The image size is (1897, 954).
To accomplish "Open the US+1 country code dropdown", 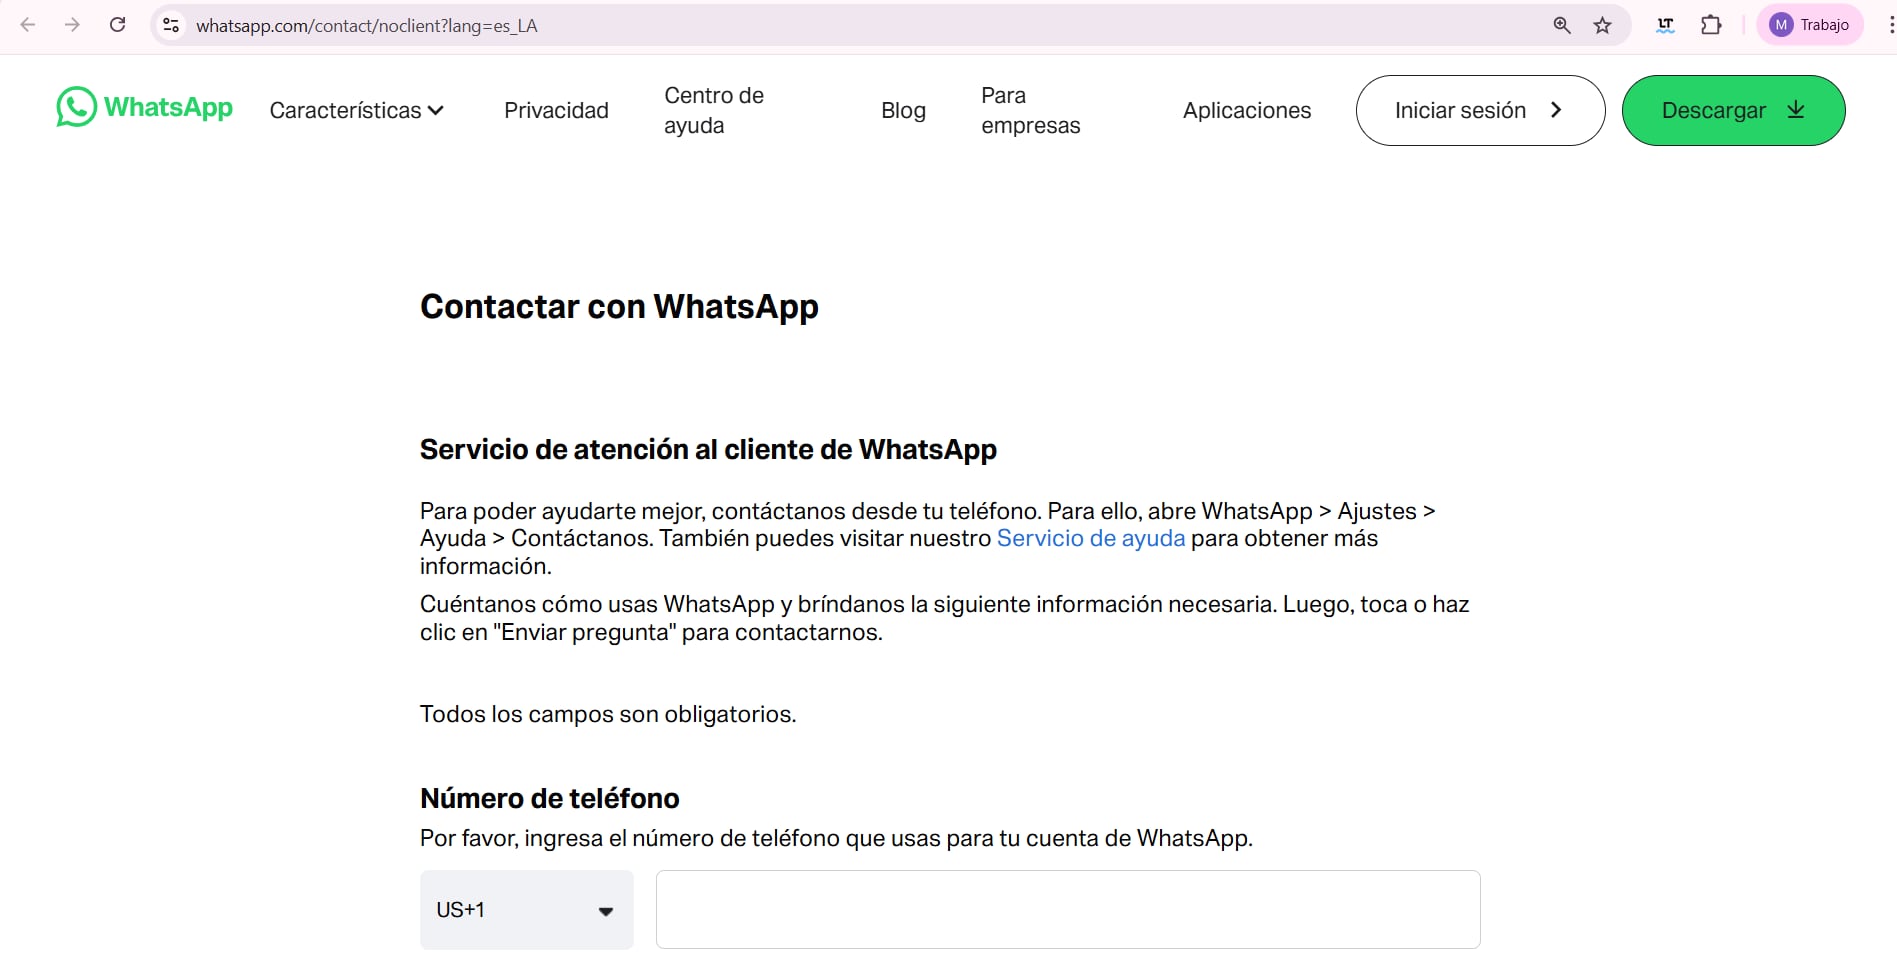I will click(x=526, y=910).
